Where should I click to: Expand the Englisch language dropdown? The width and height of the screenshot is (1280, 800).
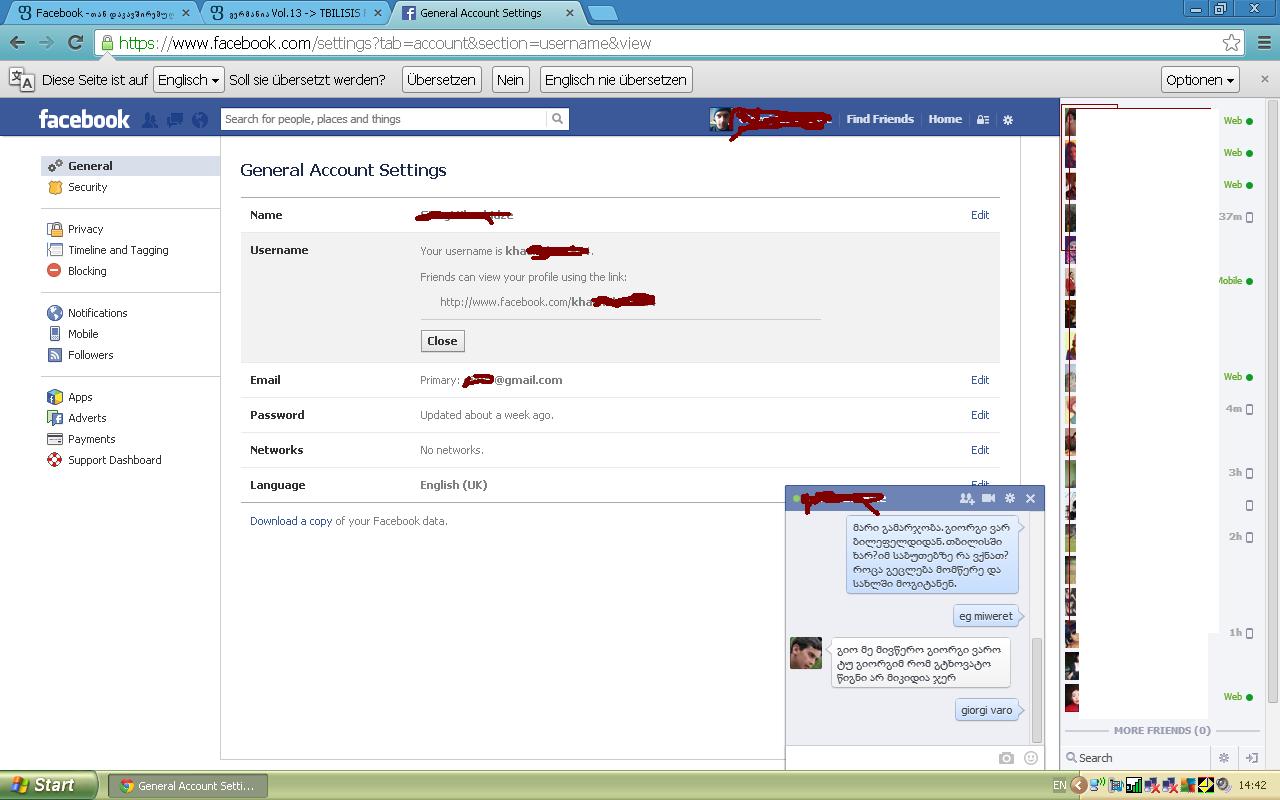[188, 80]
